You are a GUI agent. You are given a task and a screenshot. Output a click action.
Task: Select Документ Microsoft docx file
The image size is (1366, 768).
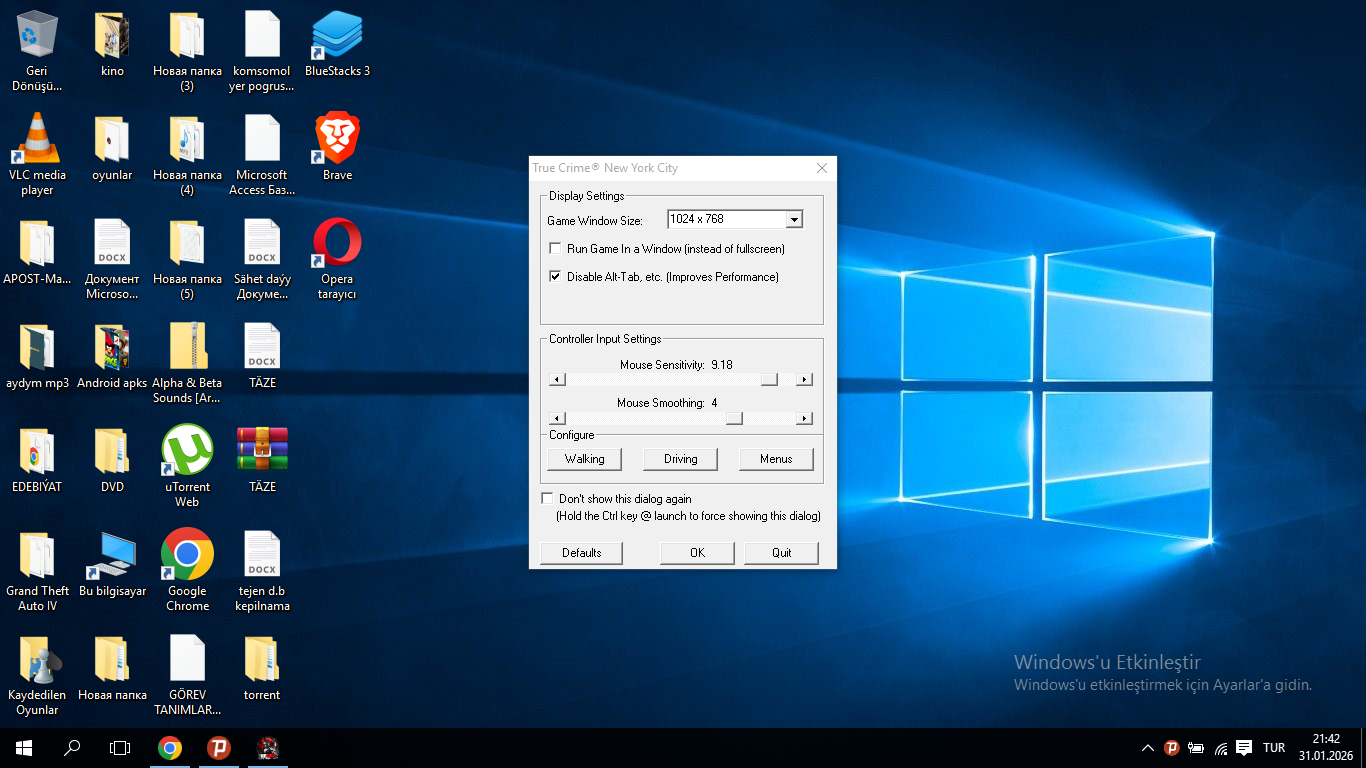click(x=112, y=260)
